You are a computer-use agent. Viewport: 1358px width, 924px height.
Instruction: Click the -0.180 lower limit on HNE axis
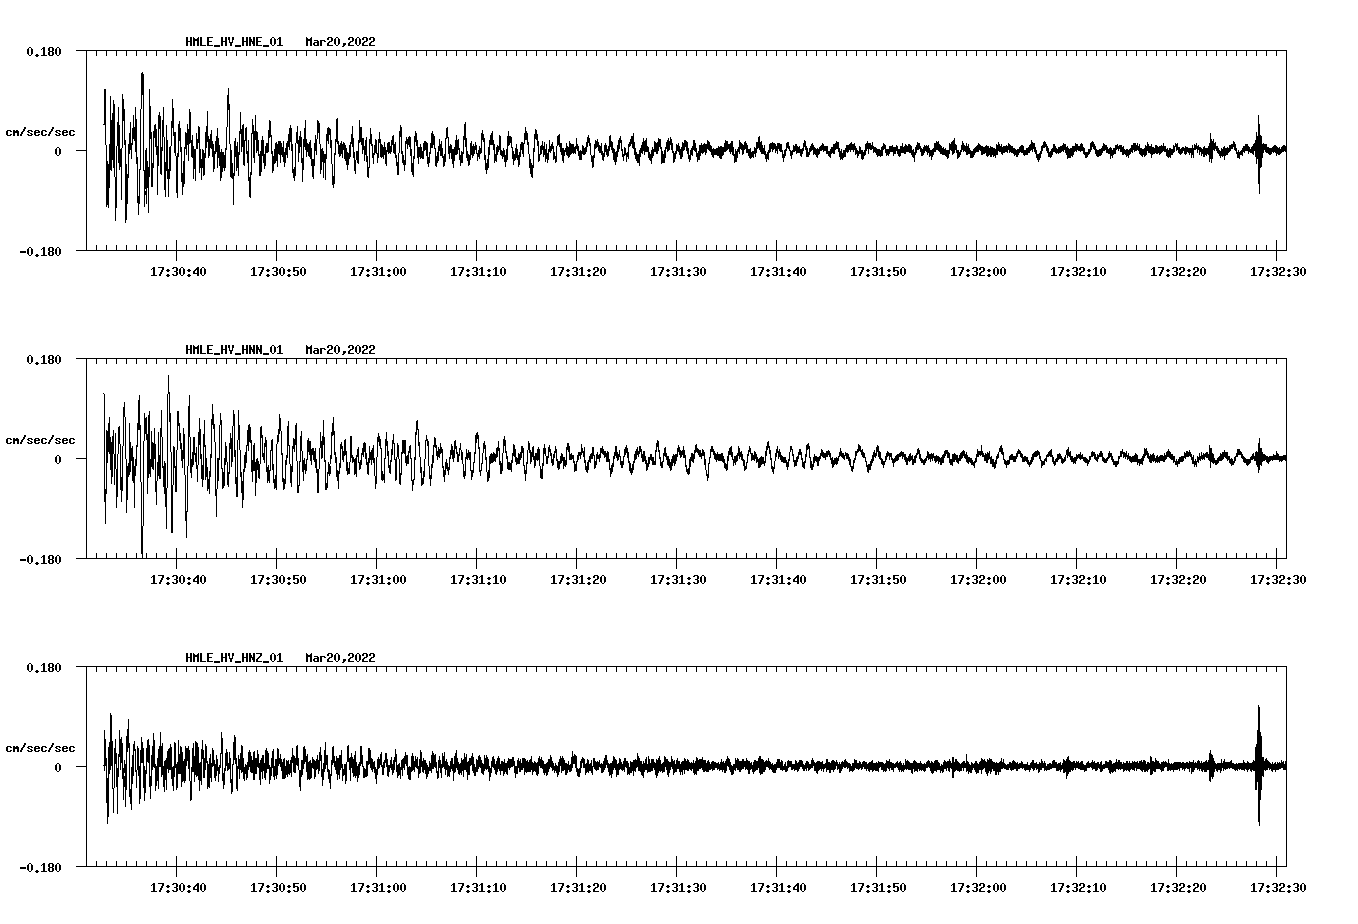coord(40,251)
